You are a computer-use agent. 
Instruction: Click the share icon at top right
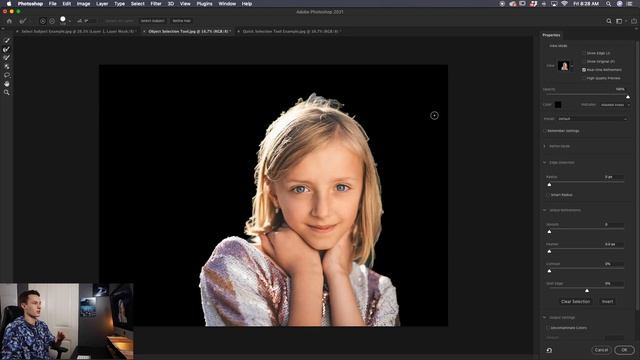634,21
